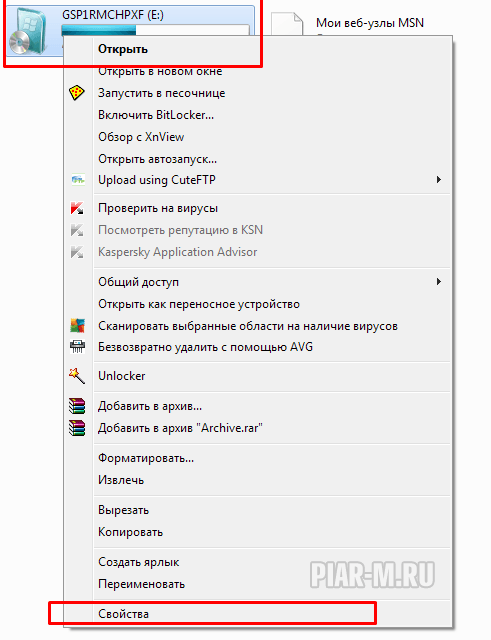Click the Sandboxie pizza icon

76,93
